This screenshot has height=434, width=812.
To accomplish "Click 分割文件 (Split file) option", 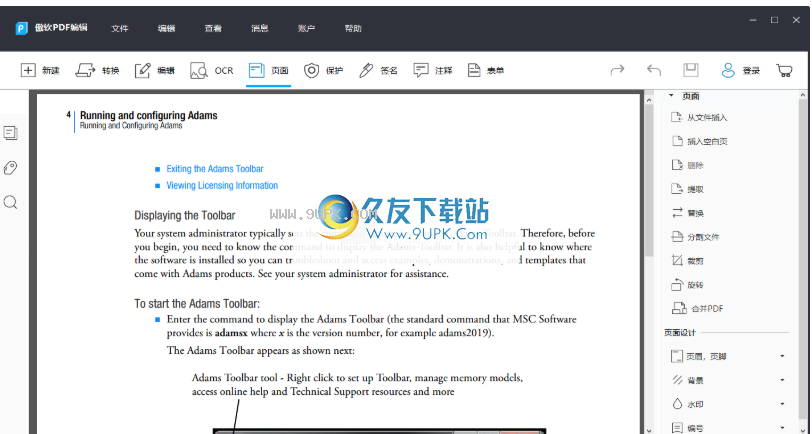I will [x=695, y=237].
